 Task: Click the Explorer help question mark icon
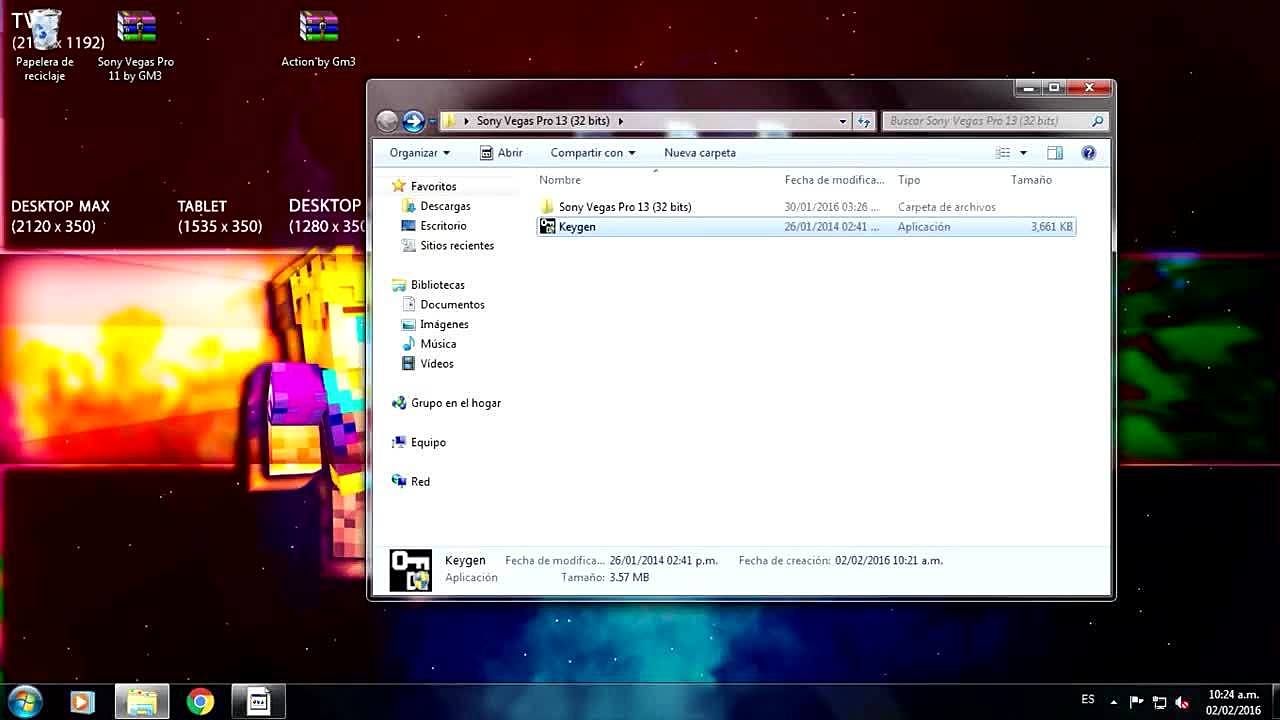pyautogui.click(x=1088, y=153)
